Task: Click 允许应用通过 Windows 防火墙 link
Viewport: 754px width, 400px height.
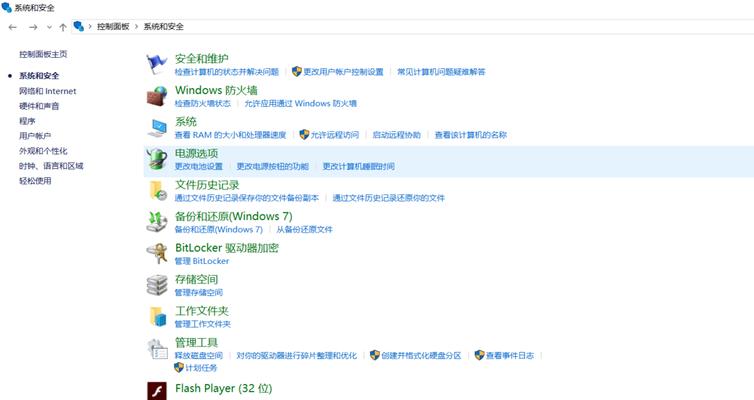Action: pos(301,103)
